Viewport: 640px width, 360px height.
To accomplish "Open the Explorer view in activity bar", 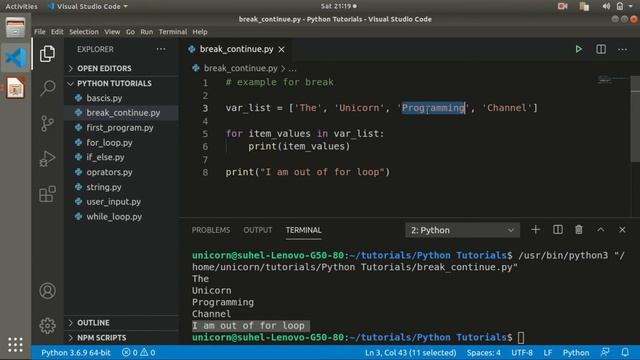I will (47, 54).
